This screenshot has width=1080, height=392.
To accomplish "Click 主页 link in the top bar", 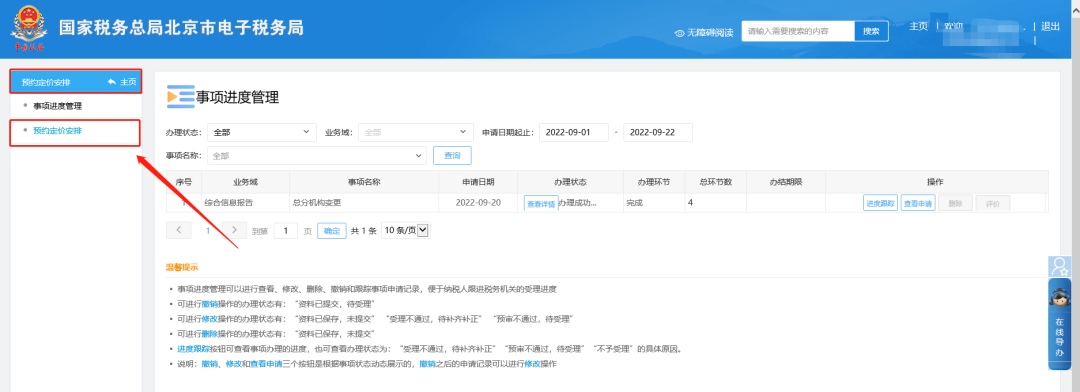I will pyautogui.click(x=919, y=26).
